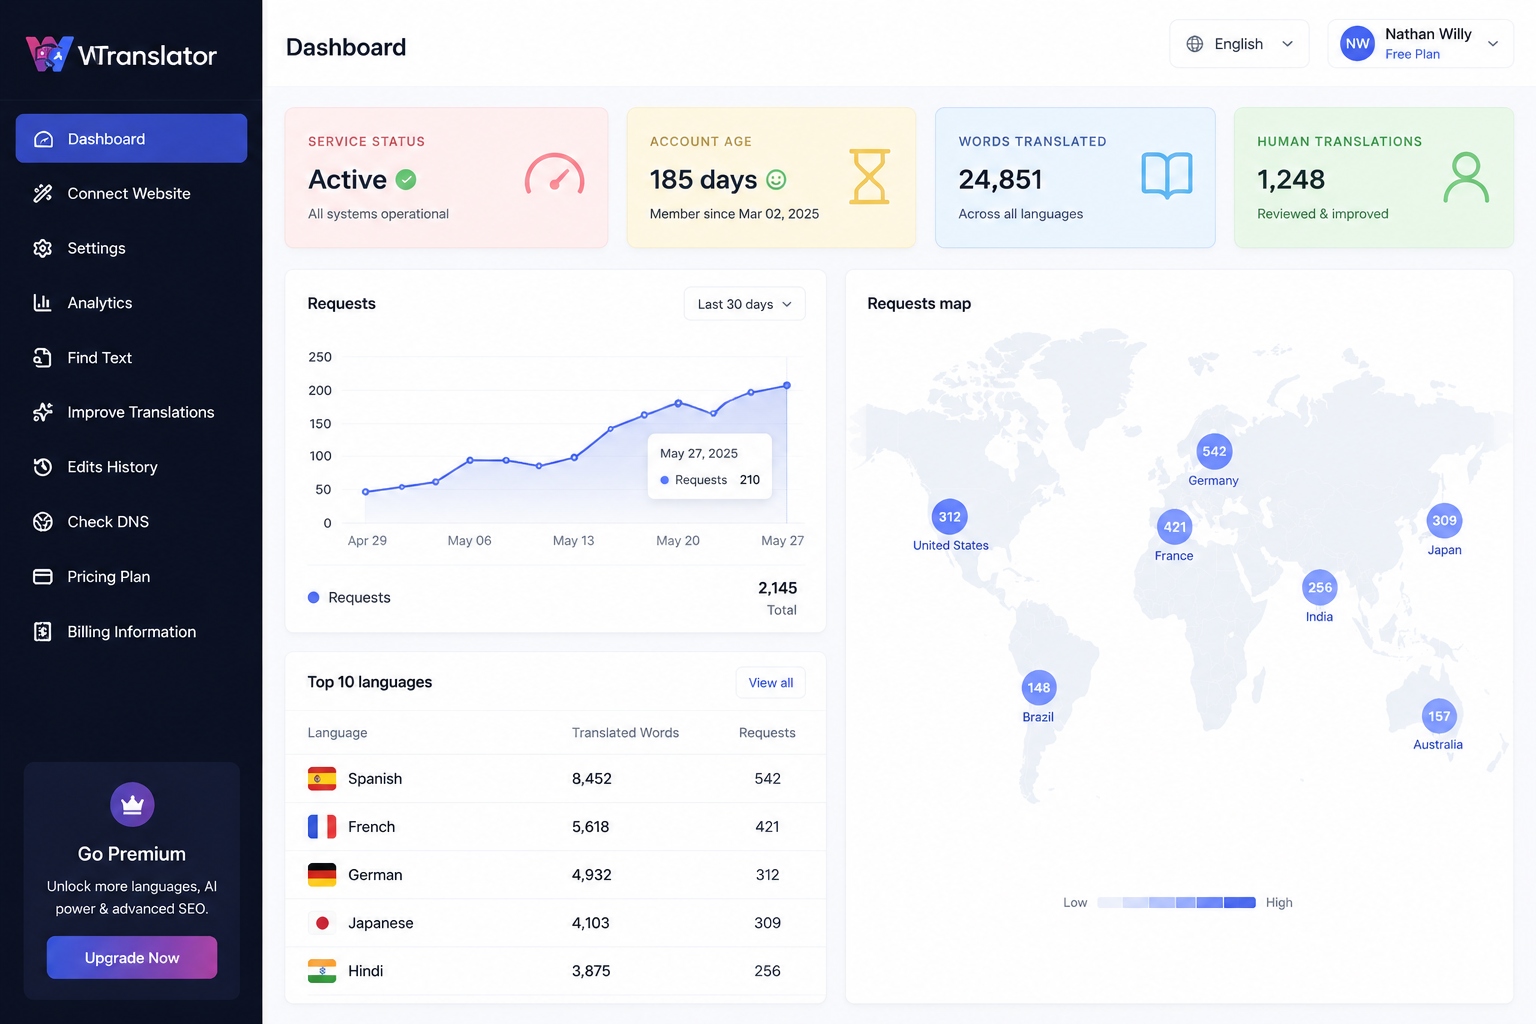Image resolution: width=1536 pixels, height=1024 pixels.
Task: Click the green checkmark beside Active
Action: pos(406,180)
